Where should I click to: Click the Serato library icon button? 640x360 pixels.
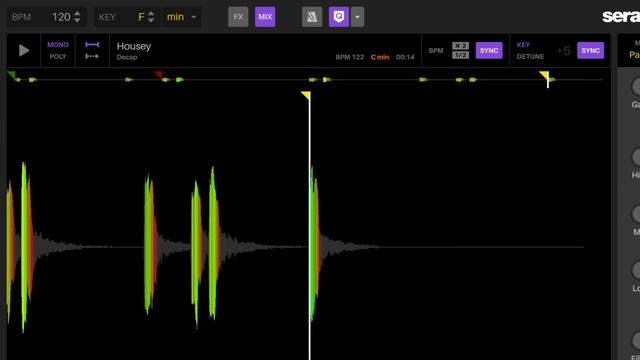point(312,17)
